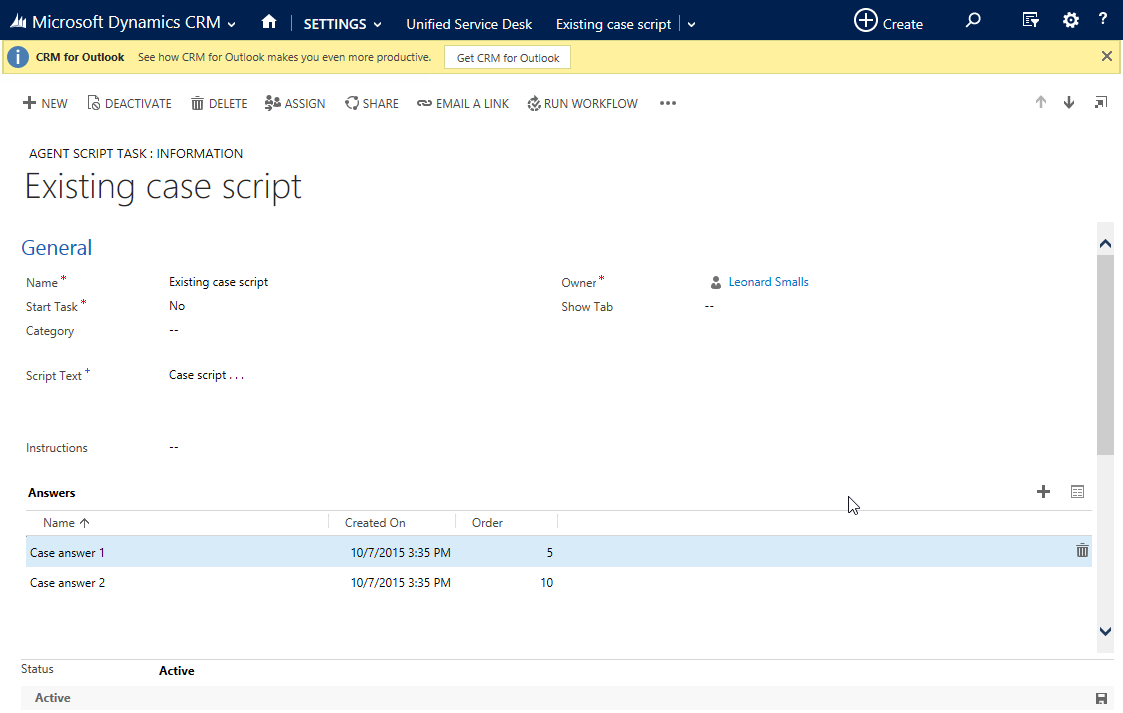The image size is (1123, 713).
Task: Delete Case answer 1 with trash icon
Action: tap(1082, 551)
